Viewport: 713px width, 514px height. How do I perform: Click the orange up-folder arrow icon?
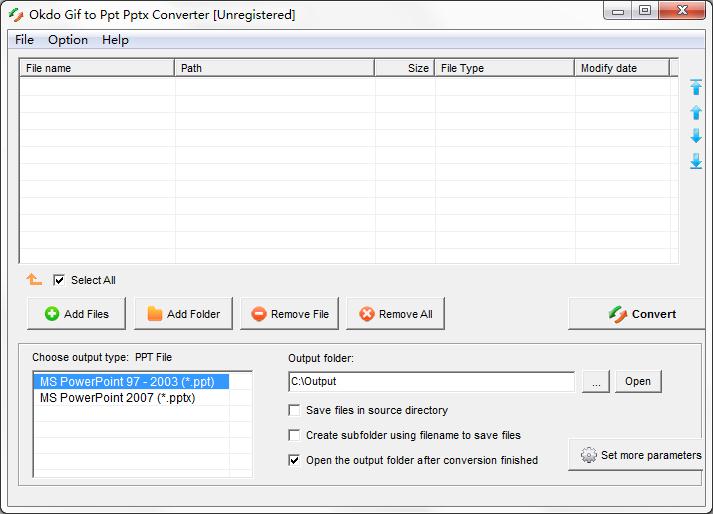tap(35, 280)
